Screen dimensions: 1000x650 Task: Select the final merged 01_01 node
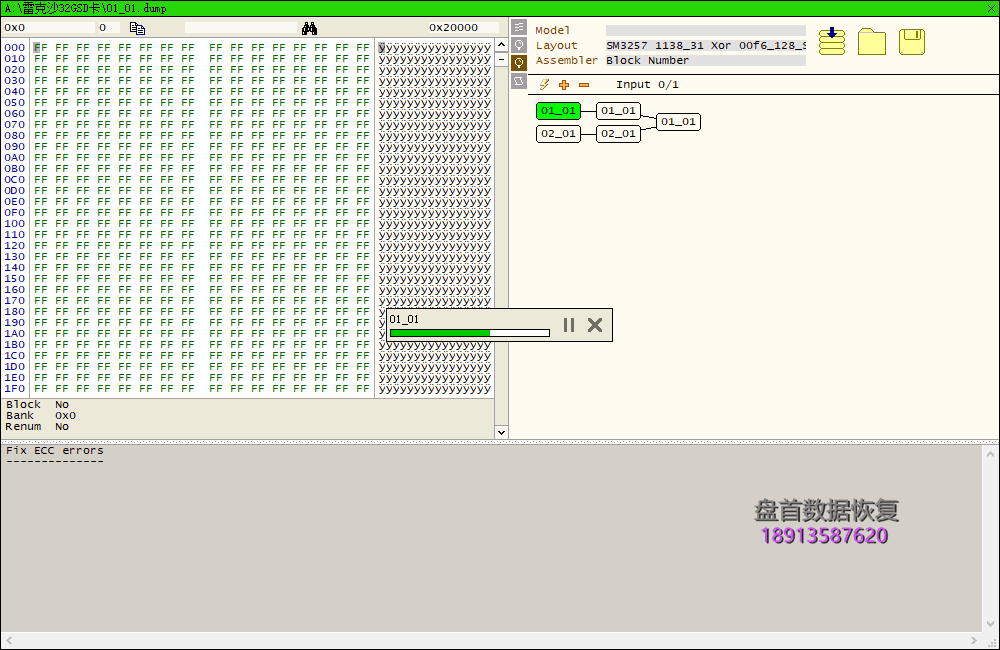(x=678, y=121)
